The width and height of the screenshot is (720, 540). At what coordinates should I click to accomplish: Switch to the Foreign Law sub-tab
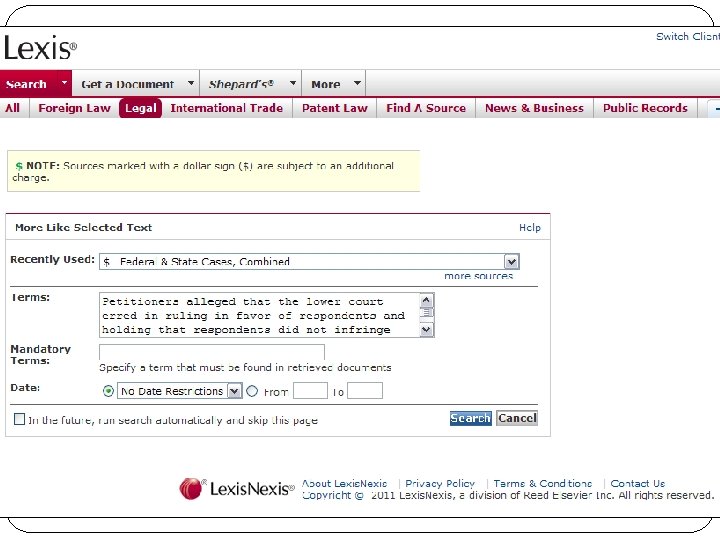[74, 108]
